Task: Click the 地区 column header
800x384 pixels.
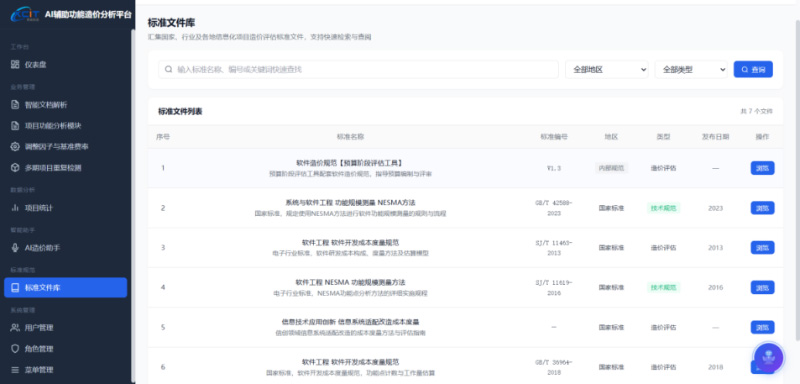Action: (x=611, y=137)
